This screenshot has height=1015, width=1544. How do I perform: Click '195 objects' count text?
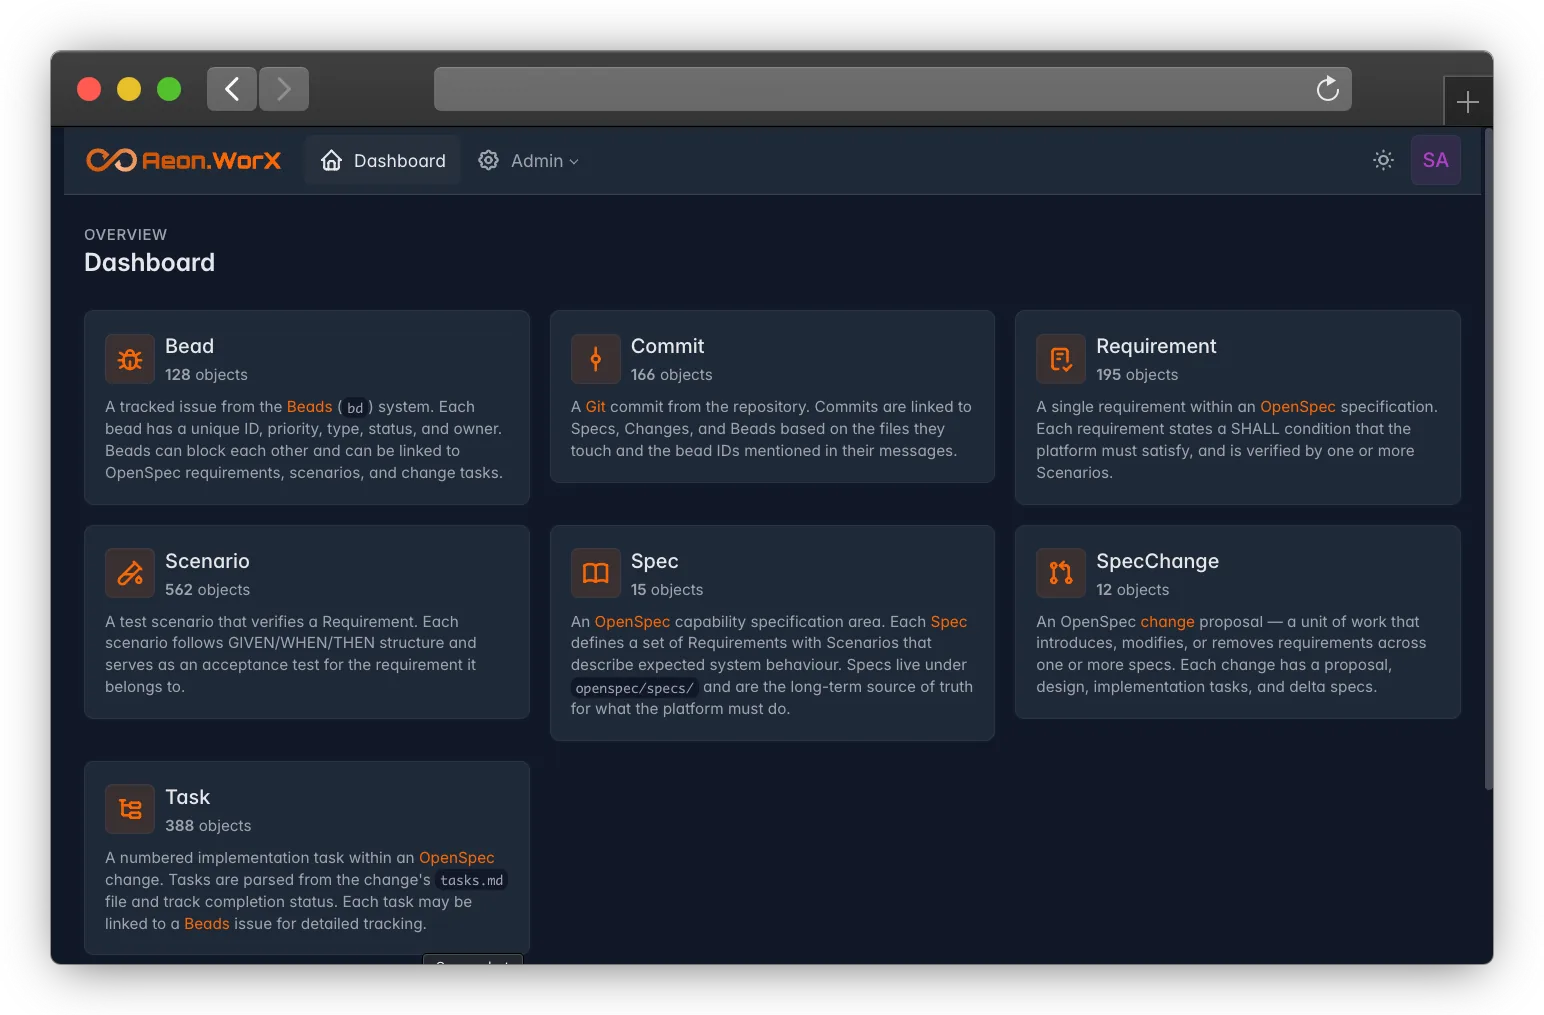point(1137,375)
